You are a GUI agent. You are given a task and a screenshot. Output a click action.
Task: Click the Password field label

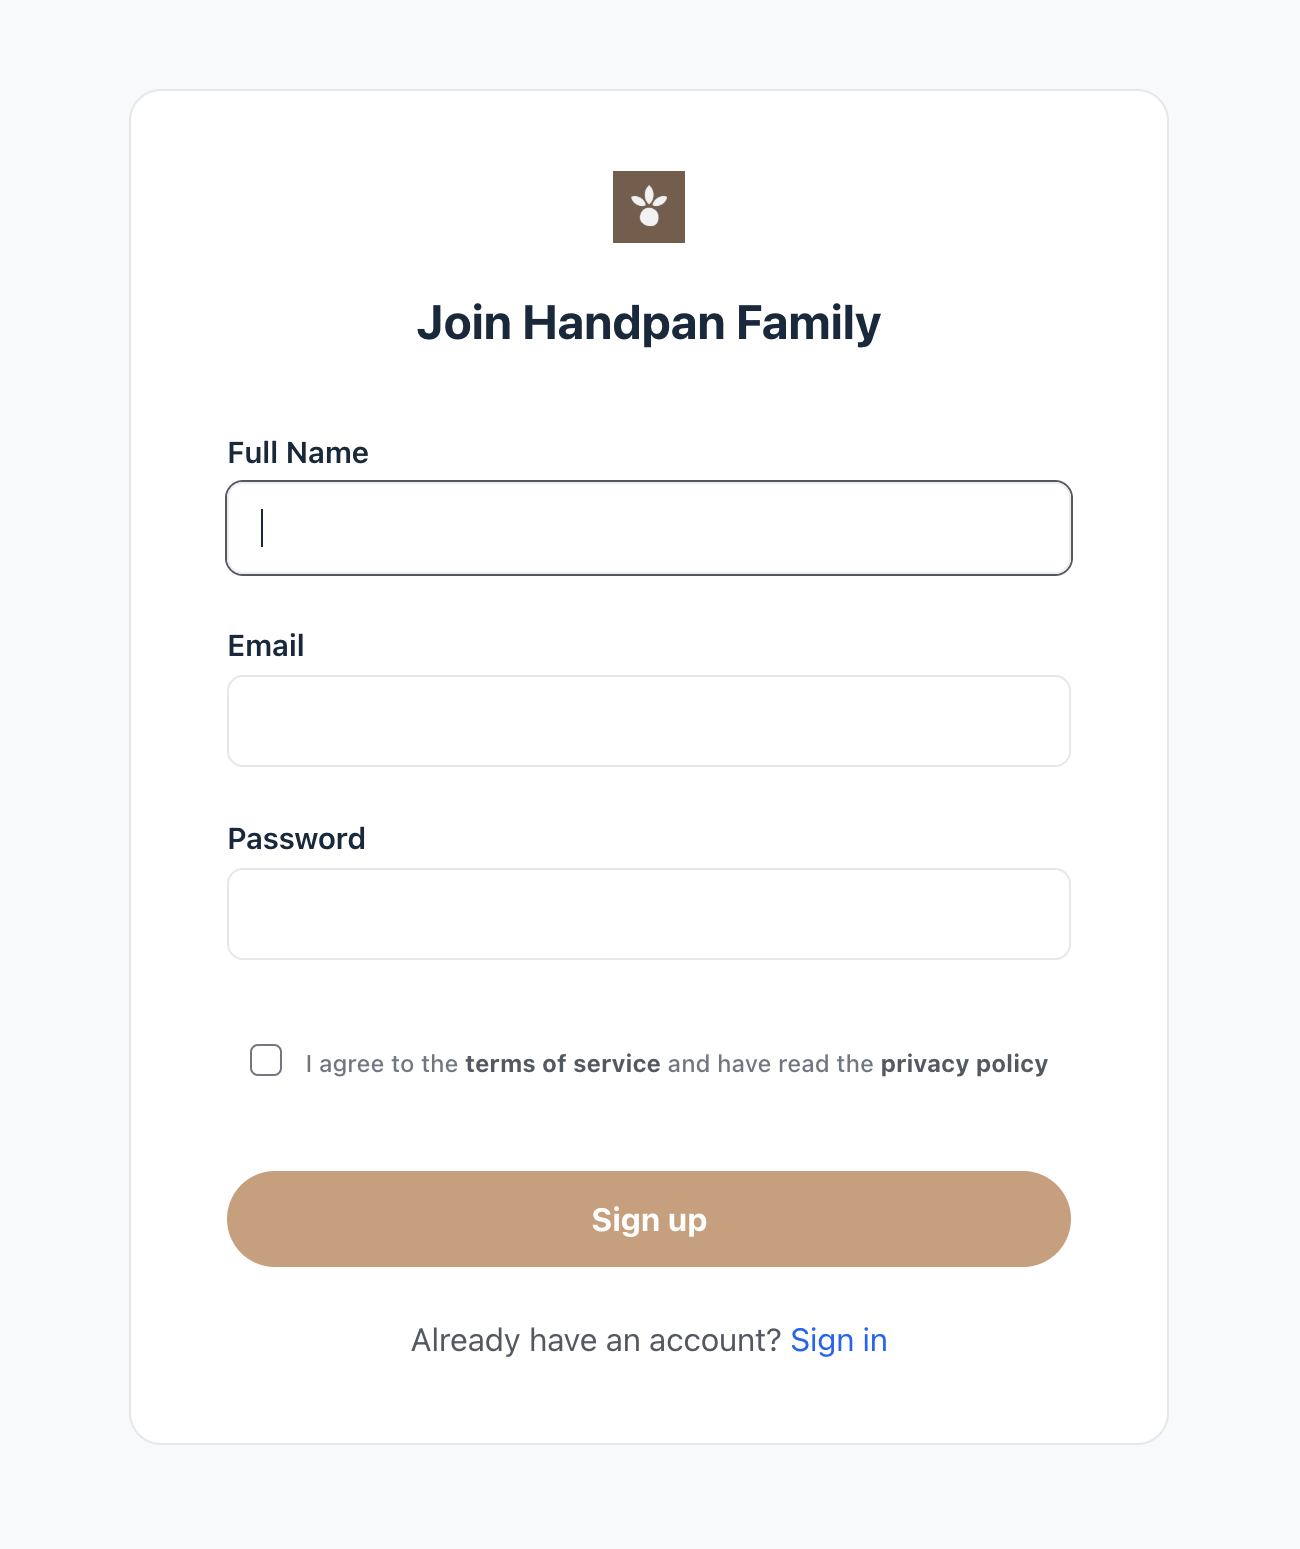tap(297, 839)
